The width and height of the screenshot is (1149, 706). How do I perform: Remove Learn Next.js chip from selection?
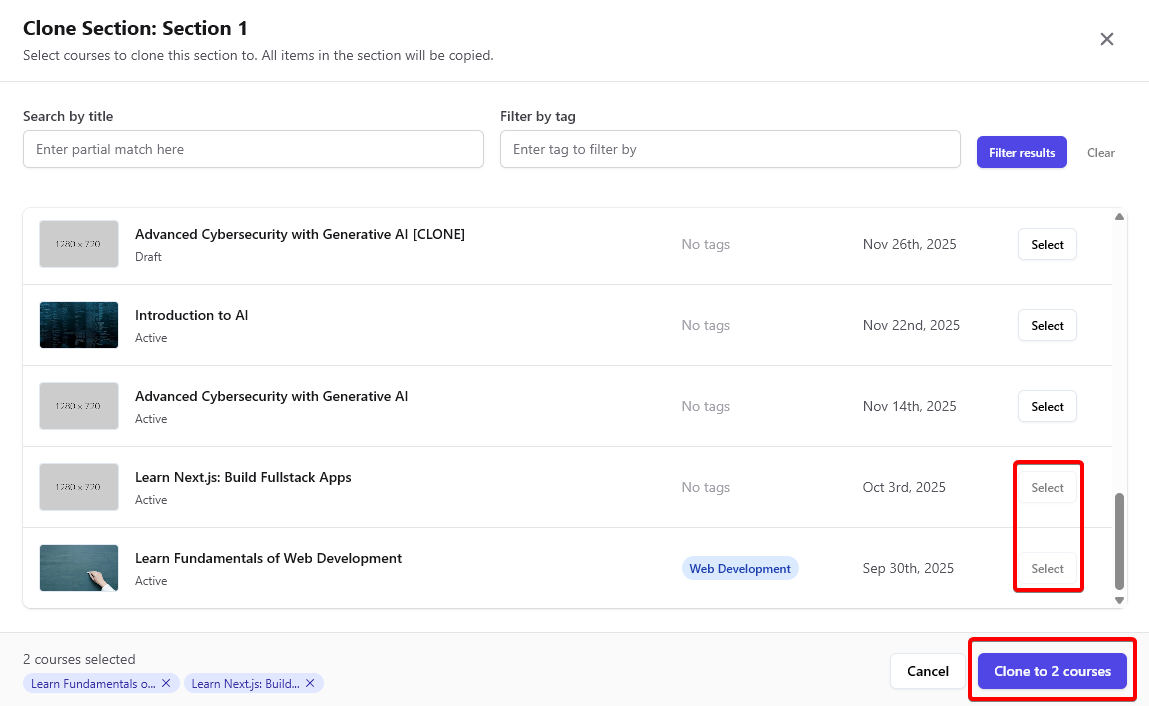pos(310,683)
